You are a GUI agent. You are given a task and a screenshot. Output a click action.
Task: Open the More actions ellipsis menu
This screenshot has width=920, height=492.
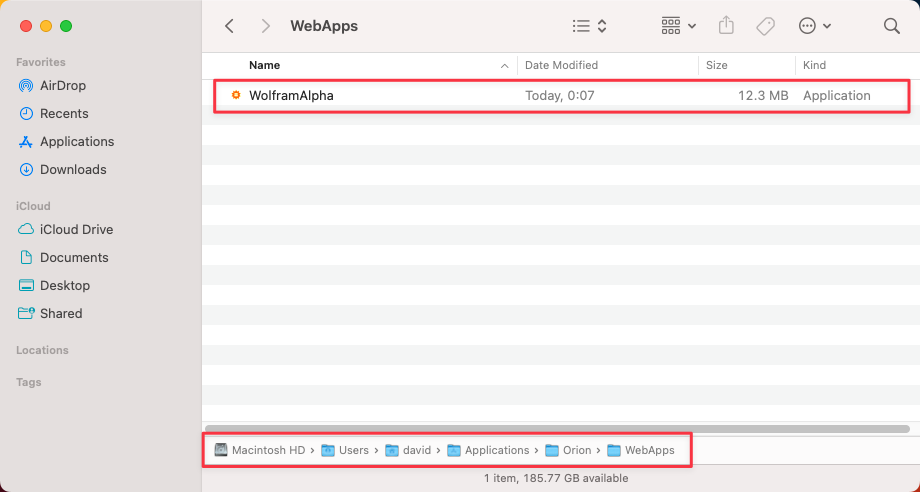tap(814, 26)
